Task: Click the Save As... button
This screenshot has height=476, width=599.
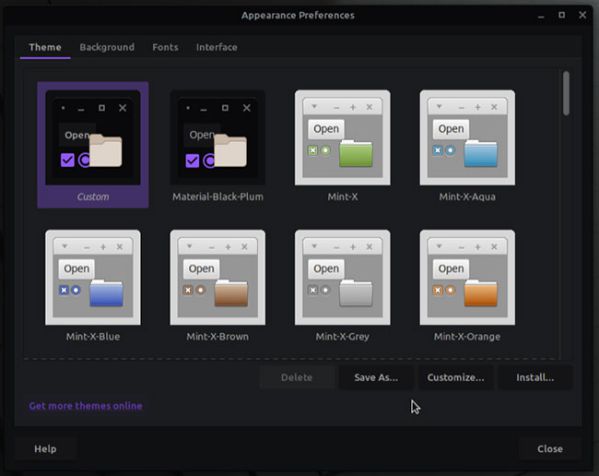Action: [376, 377]
